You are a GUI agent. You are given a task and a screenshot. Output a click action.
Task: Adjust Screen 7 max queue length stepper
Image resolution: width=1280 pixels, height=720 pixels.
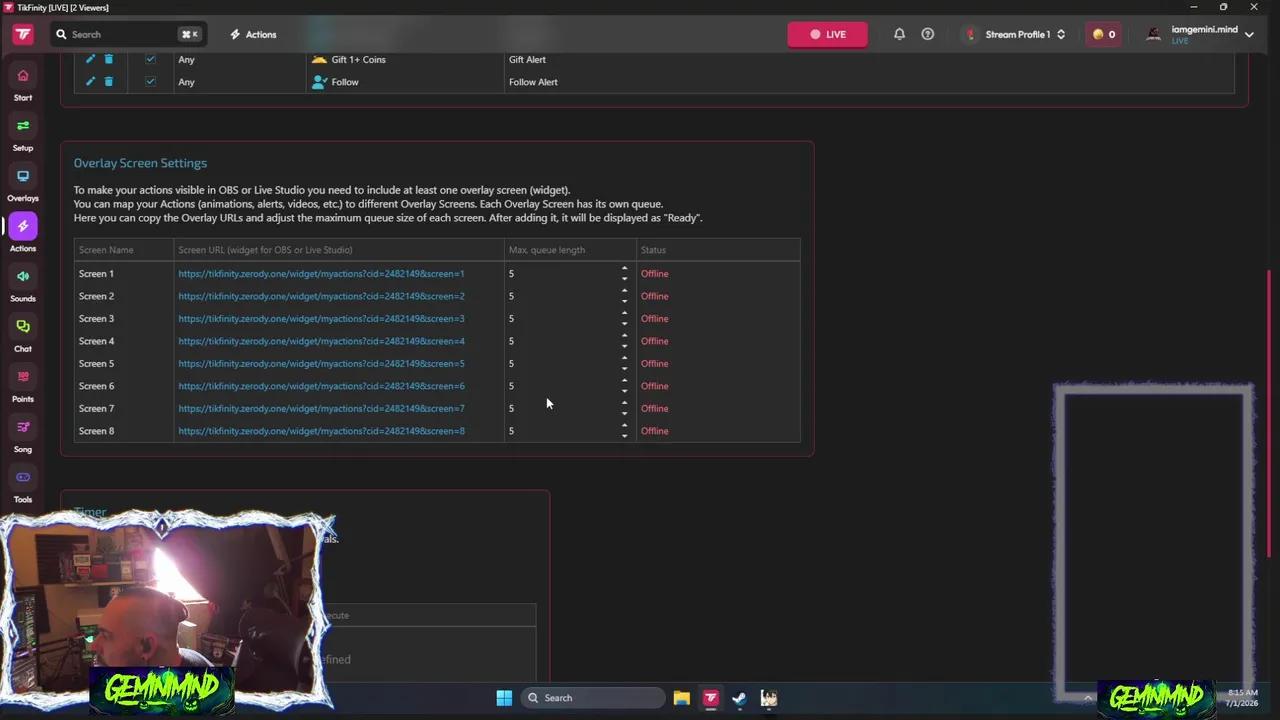(624, 408)
